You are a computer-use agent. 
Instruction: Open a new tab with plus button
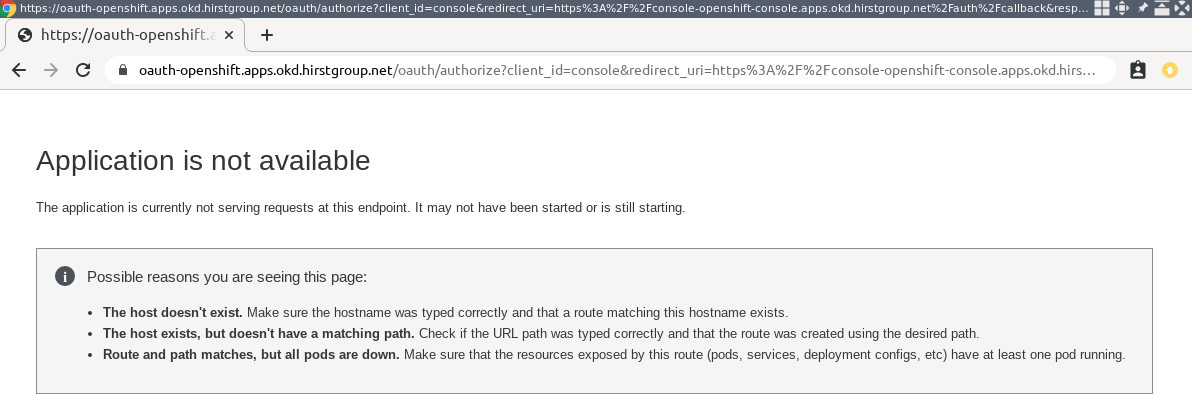(x=266, y=35)
